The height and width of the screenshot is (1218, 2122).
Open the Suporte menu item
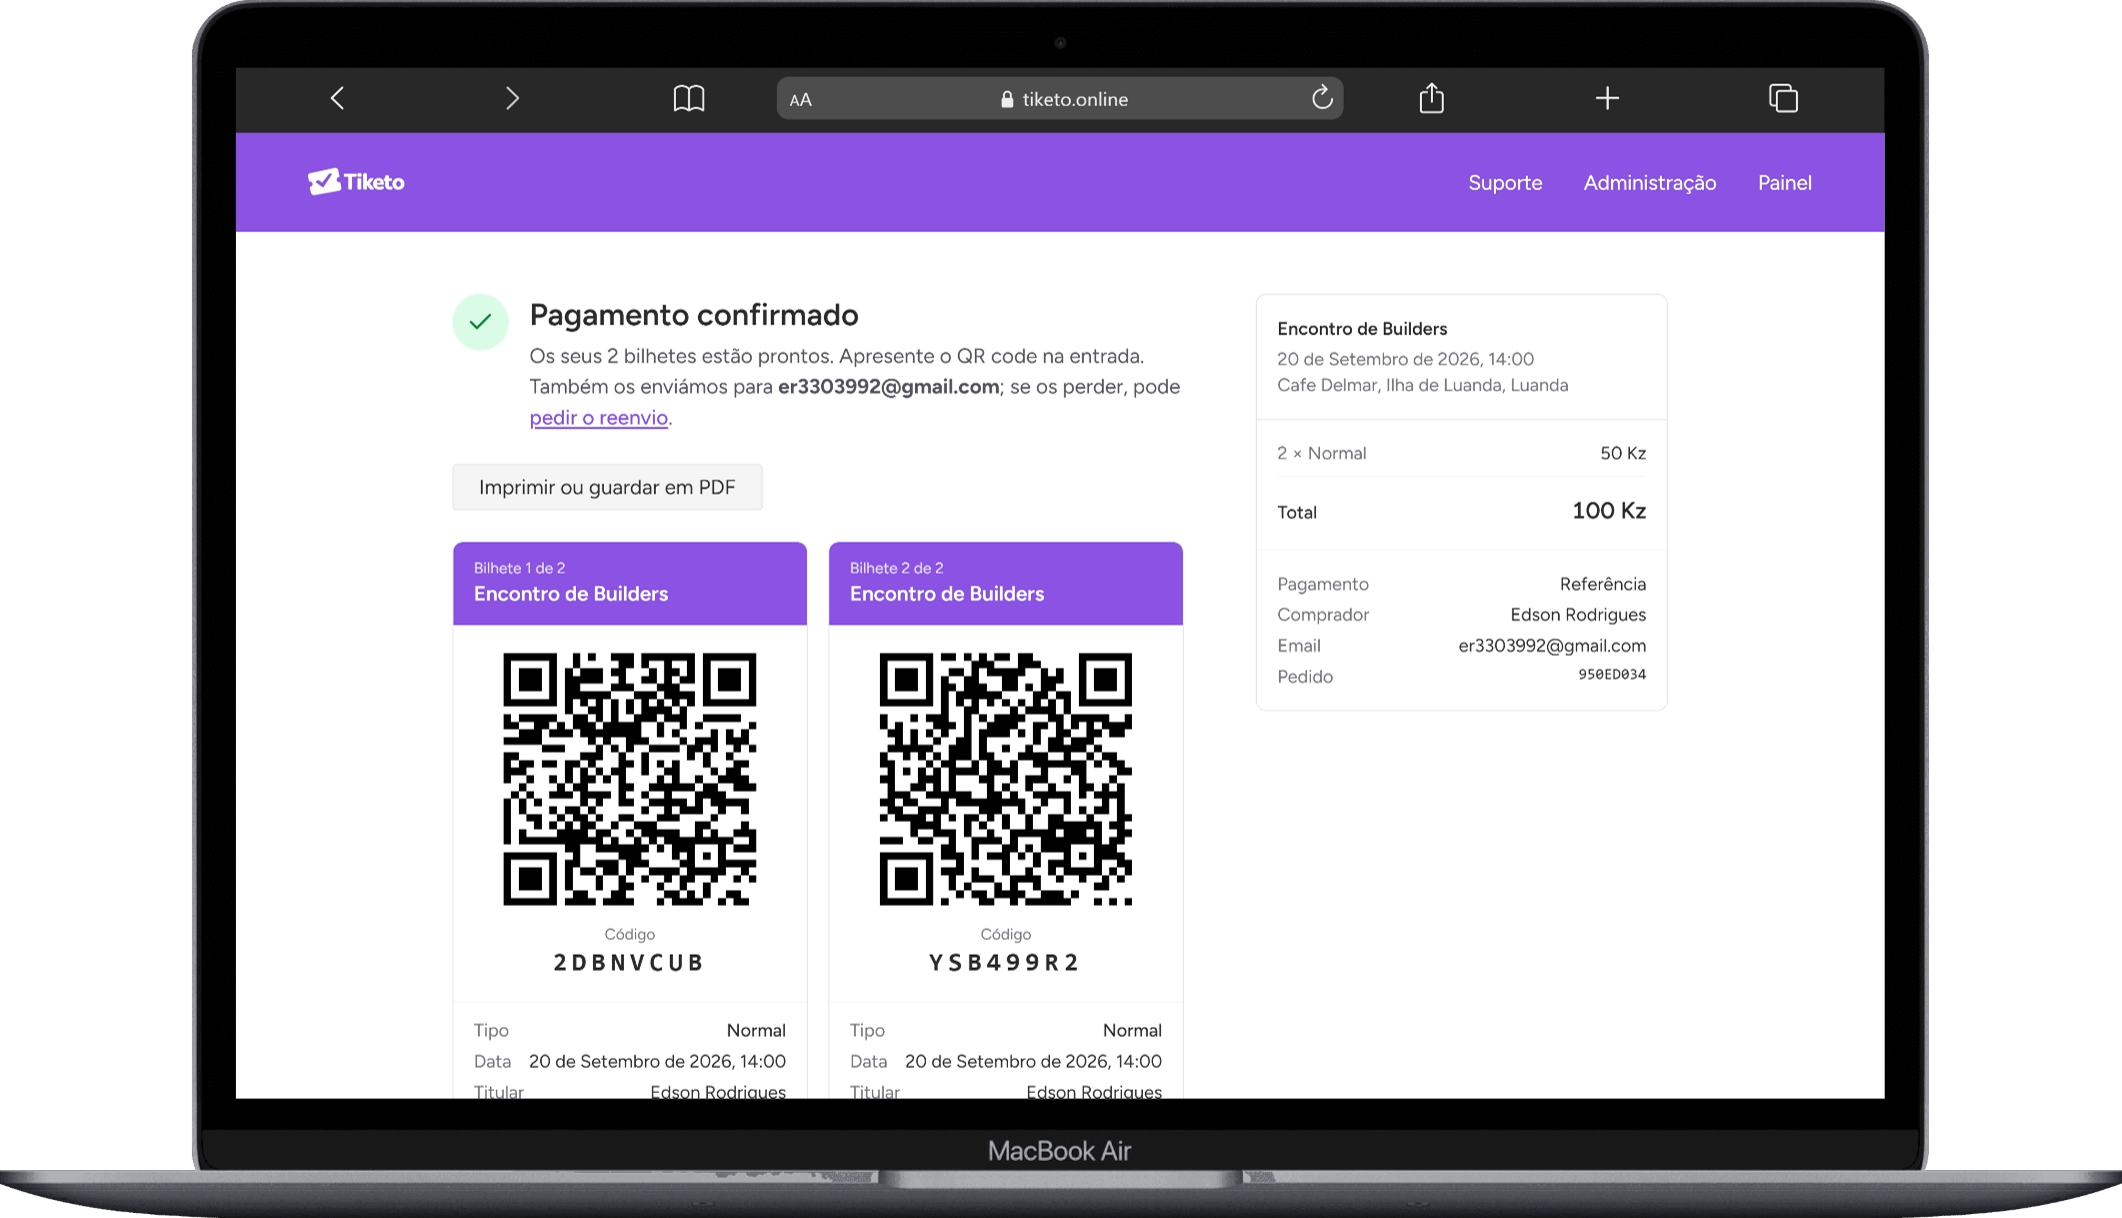pyautogui.click(x=1505, y=182)
